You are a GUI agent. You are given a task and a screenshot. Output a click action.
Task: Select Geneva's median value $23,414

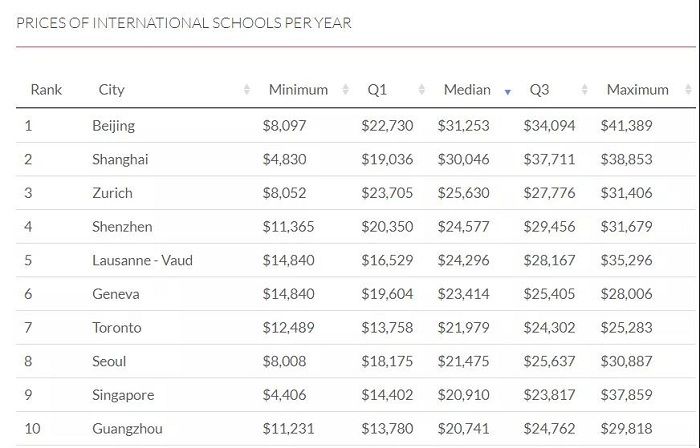click(x=463, y=294)
